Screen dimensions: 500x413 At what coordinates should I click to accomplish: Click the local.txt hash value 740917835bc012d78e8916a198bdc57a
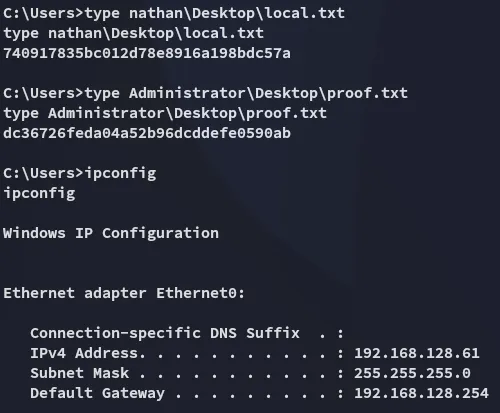147,53
